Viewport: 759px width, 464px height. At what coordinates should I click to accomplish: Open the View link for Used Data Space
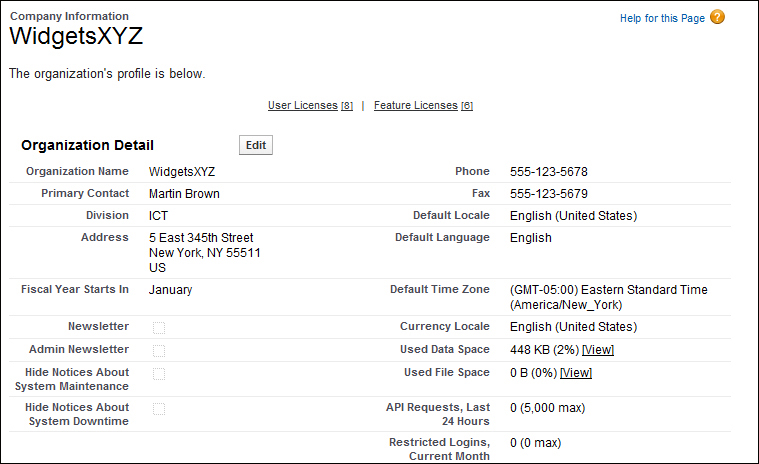click(598, 350)
